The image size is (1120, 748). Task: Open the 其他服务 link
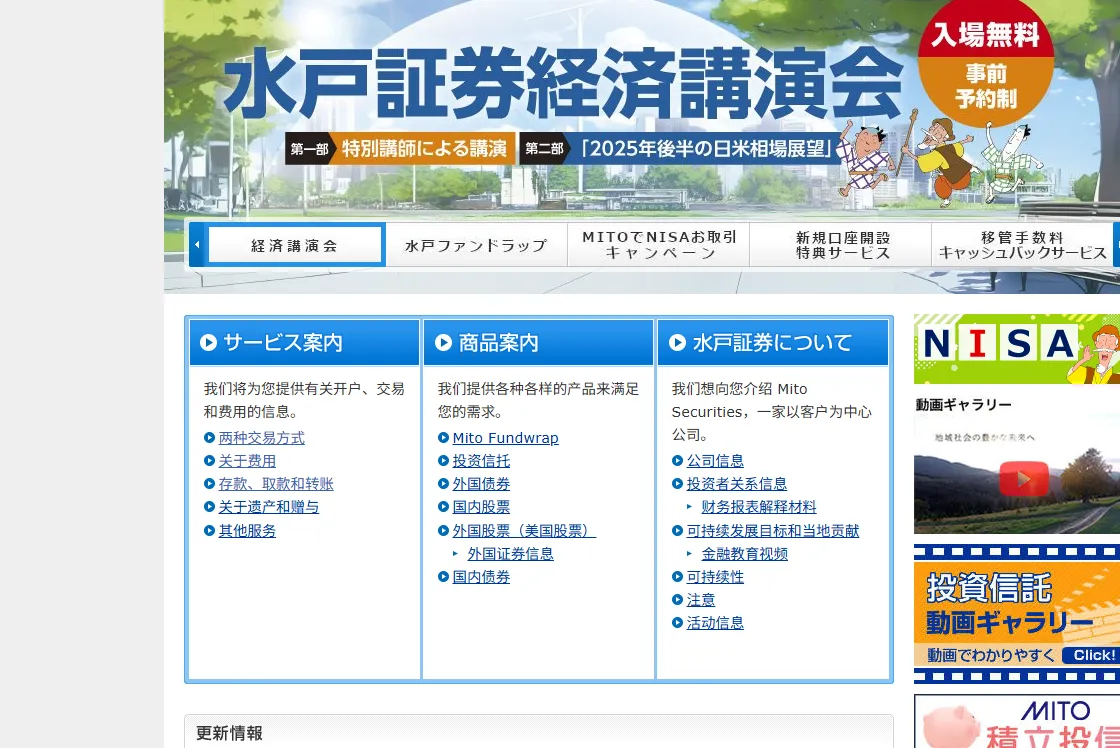point(247,531)
